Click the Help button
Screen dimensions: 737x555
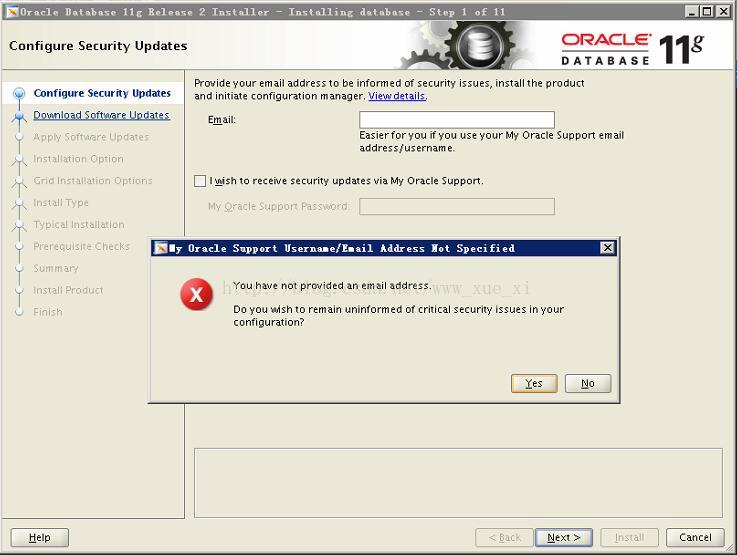39,538
